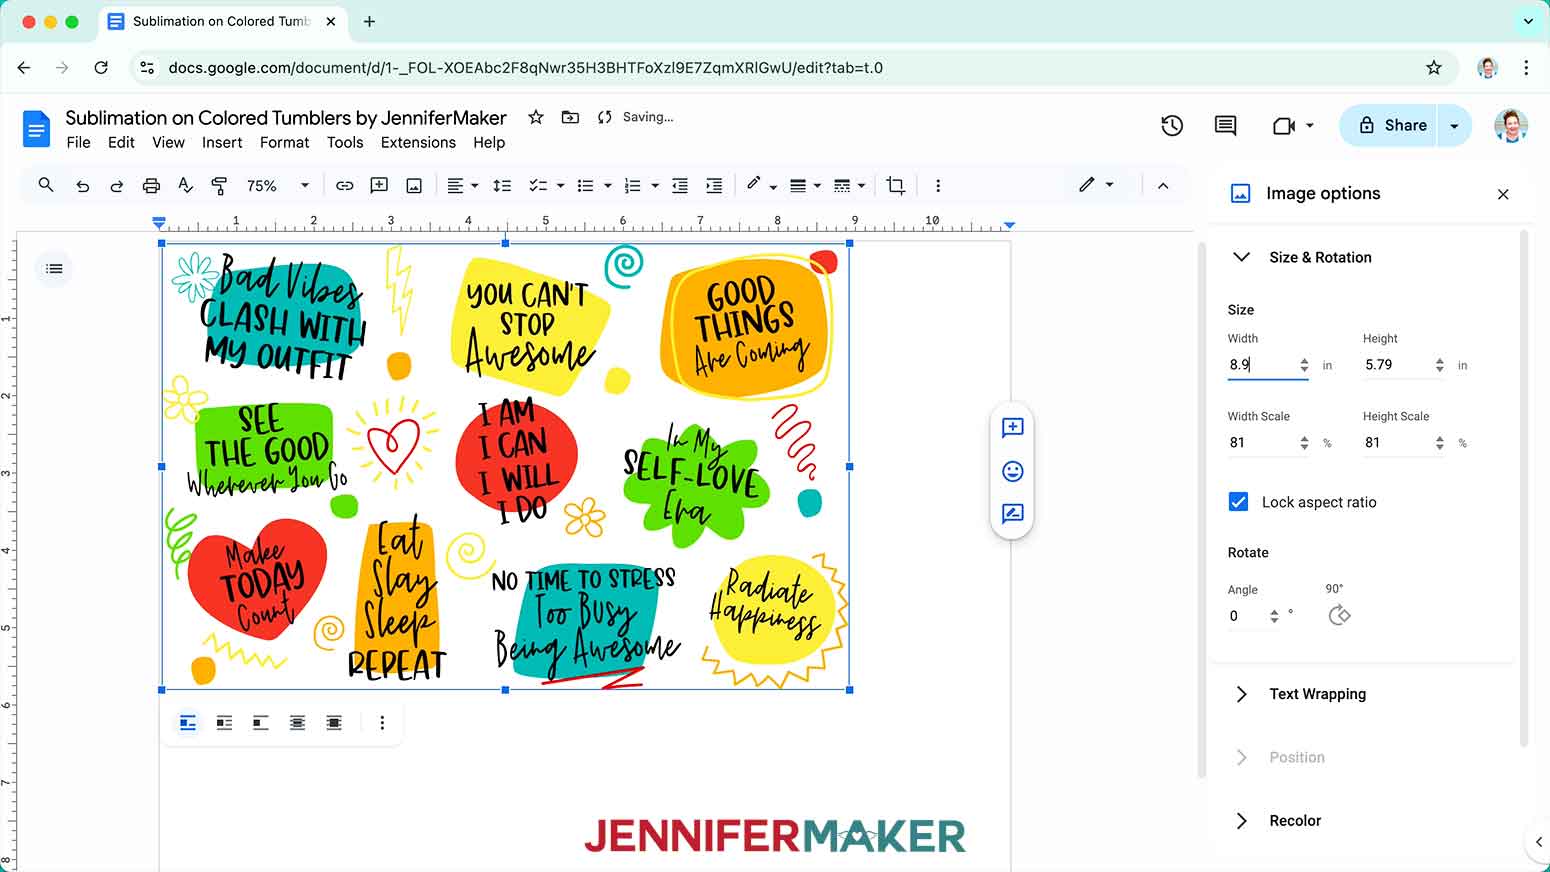Redo the last action
This screenshot has height=872, width=1550.
(116, 186)
